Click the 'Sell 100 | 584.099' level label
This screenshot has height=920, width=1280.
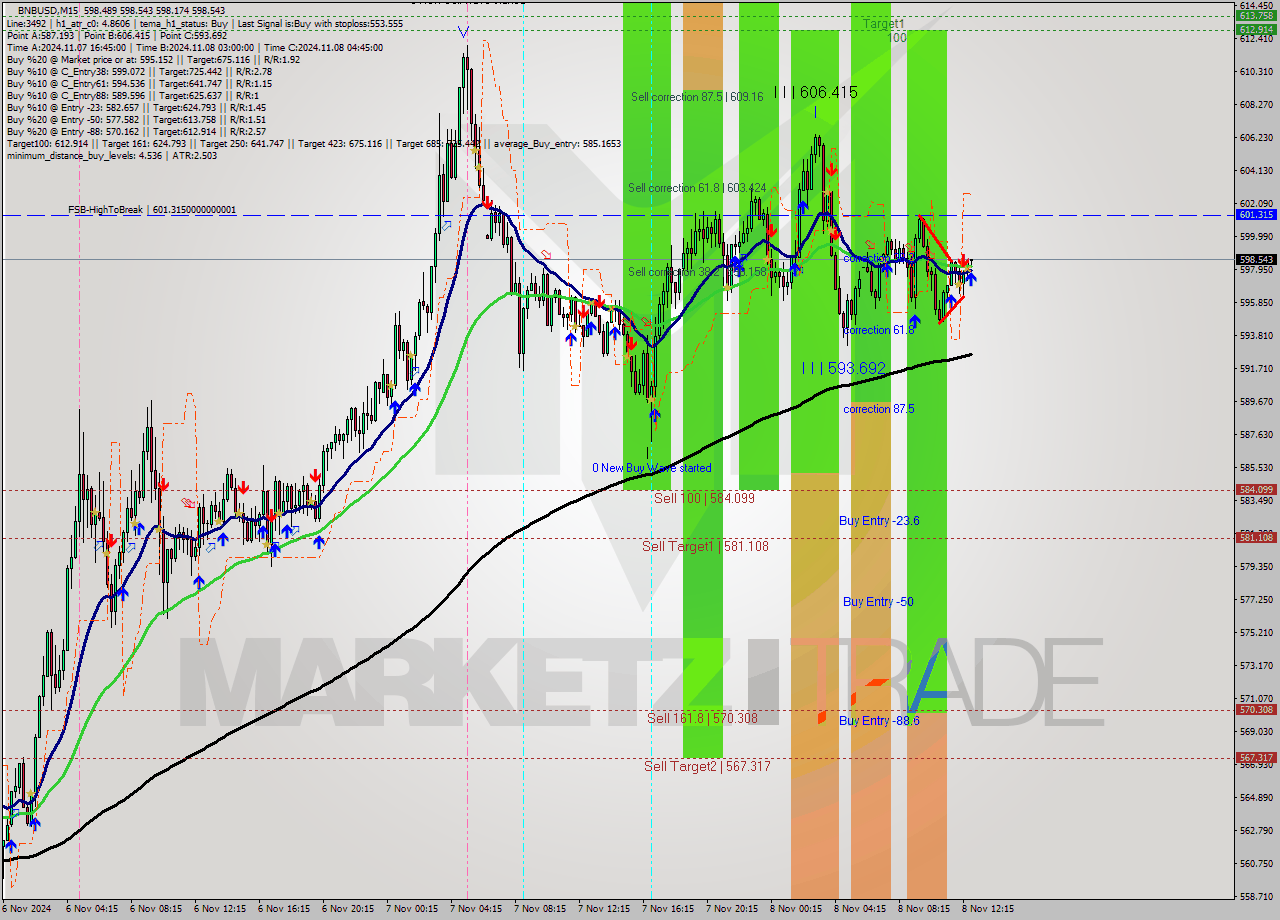coord(704,498)
